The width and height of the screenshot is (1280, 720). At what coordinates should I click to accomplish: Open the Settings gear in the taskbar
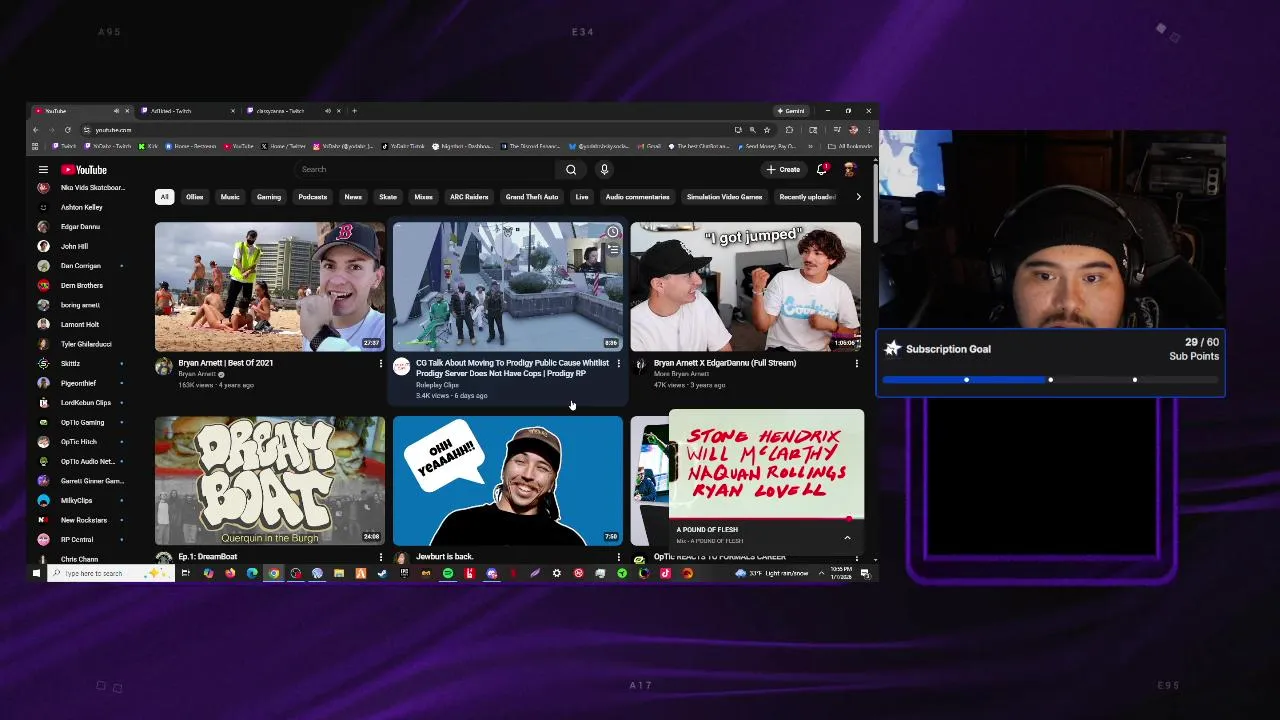point(557,573)
